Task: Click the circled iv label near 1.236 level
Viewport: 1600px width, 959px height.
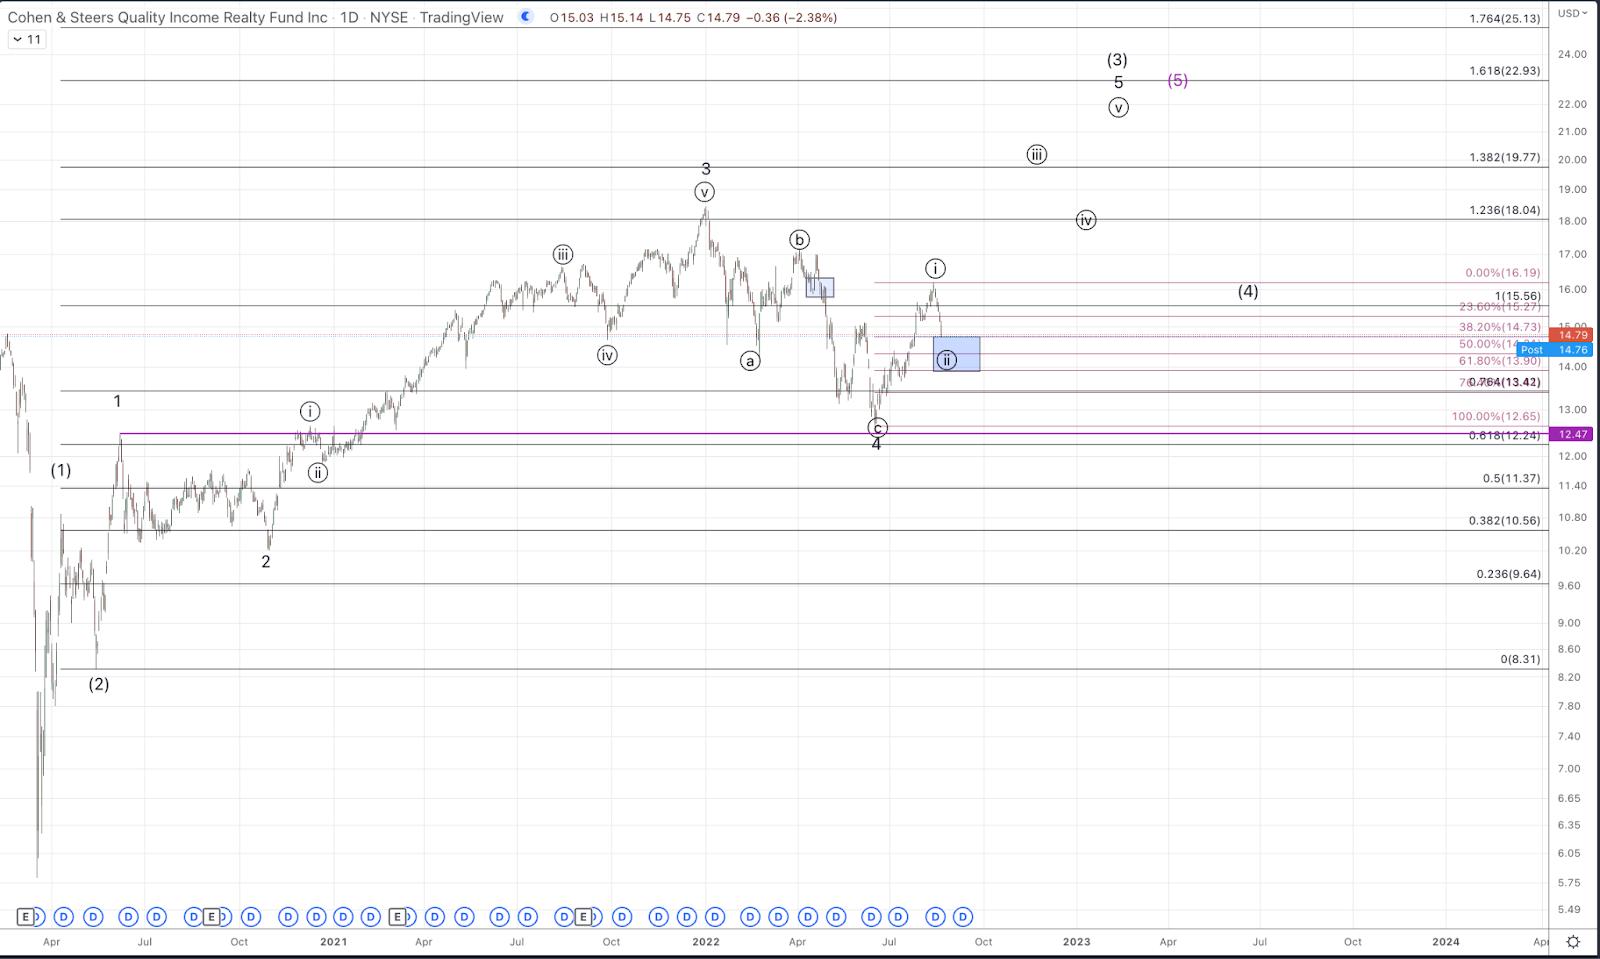Action: tap(1086, 220)
